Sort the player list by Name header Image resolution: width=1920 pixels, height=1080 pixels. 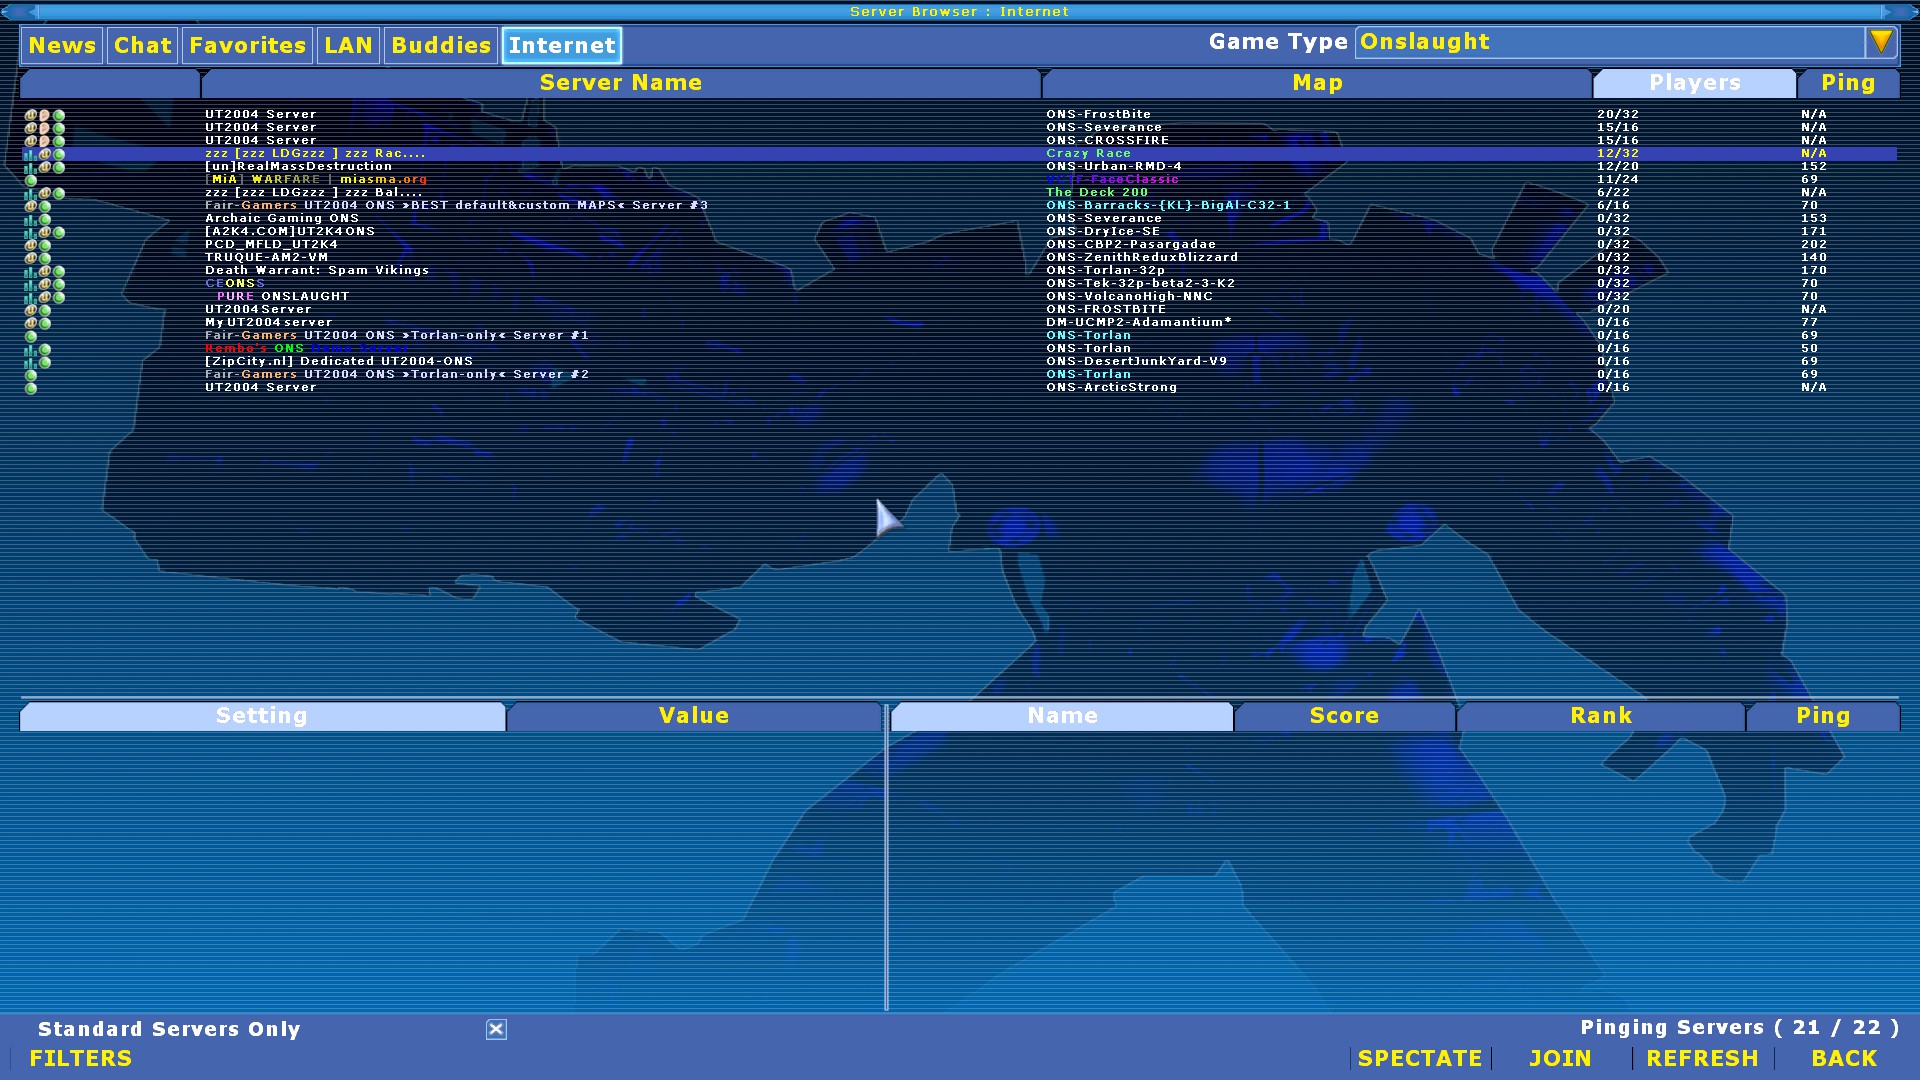(1062, 716)
